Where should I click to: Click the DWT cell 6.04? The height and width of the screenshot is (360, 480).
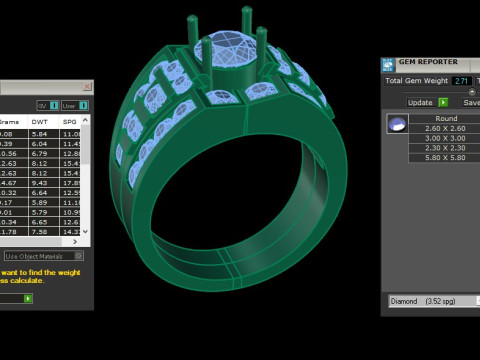click(44, 144)
